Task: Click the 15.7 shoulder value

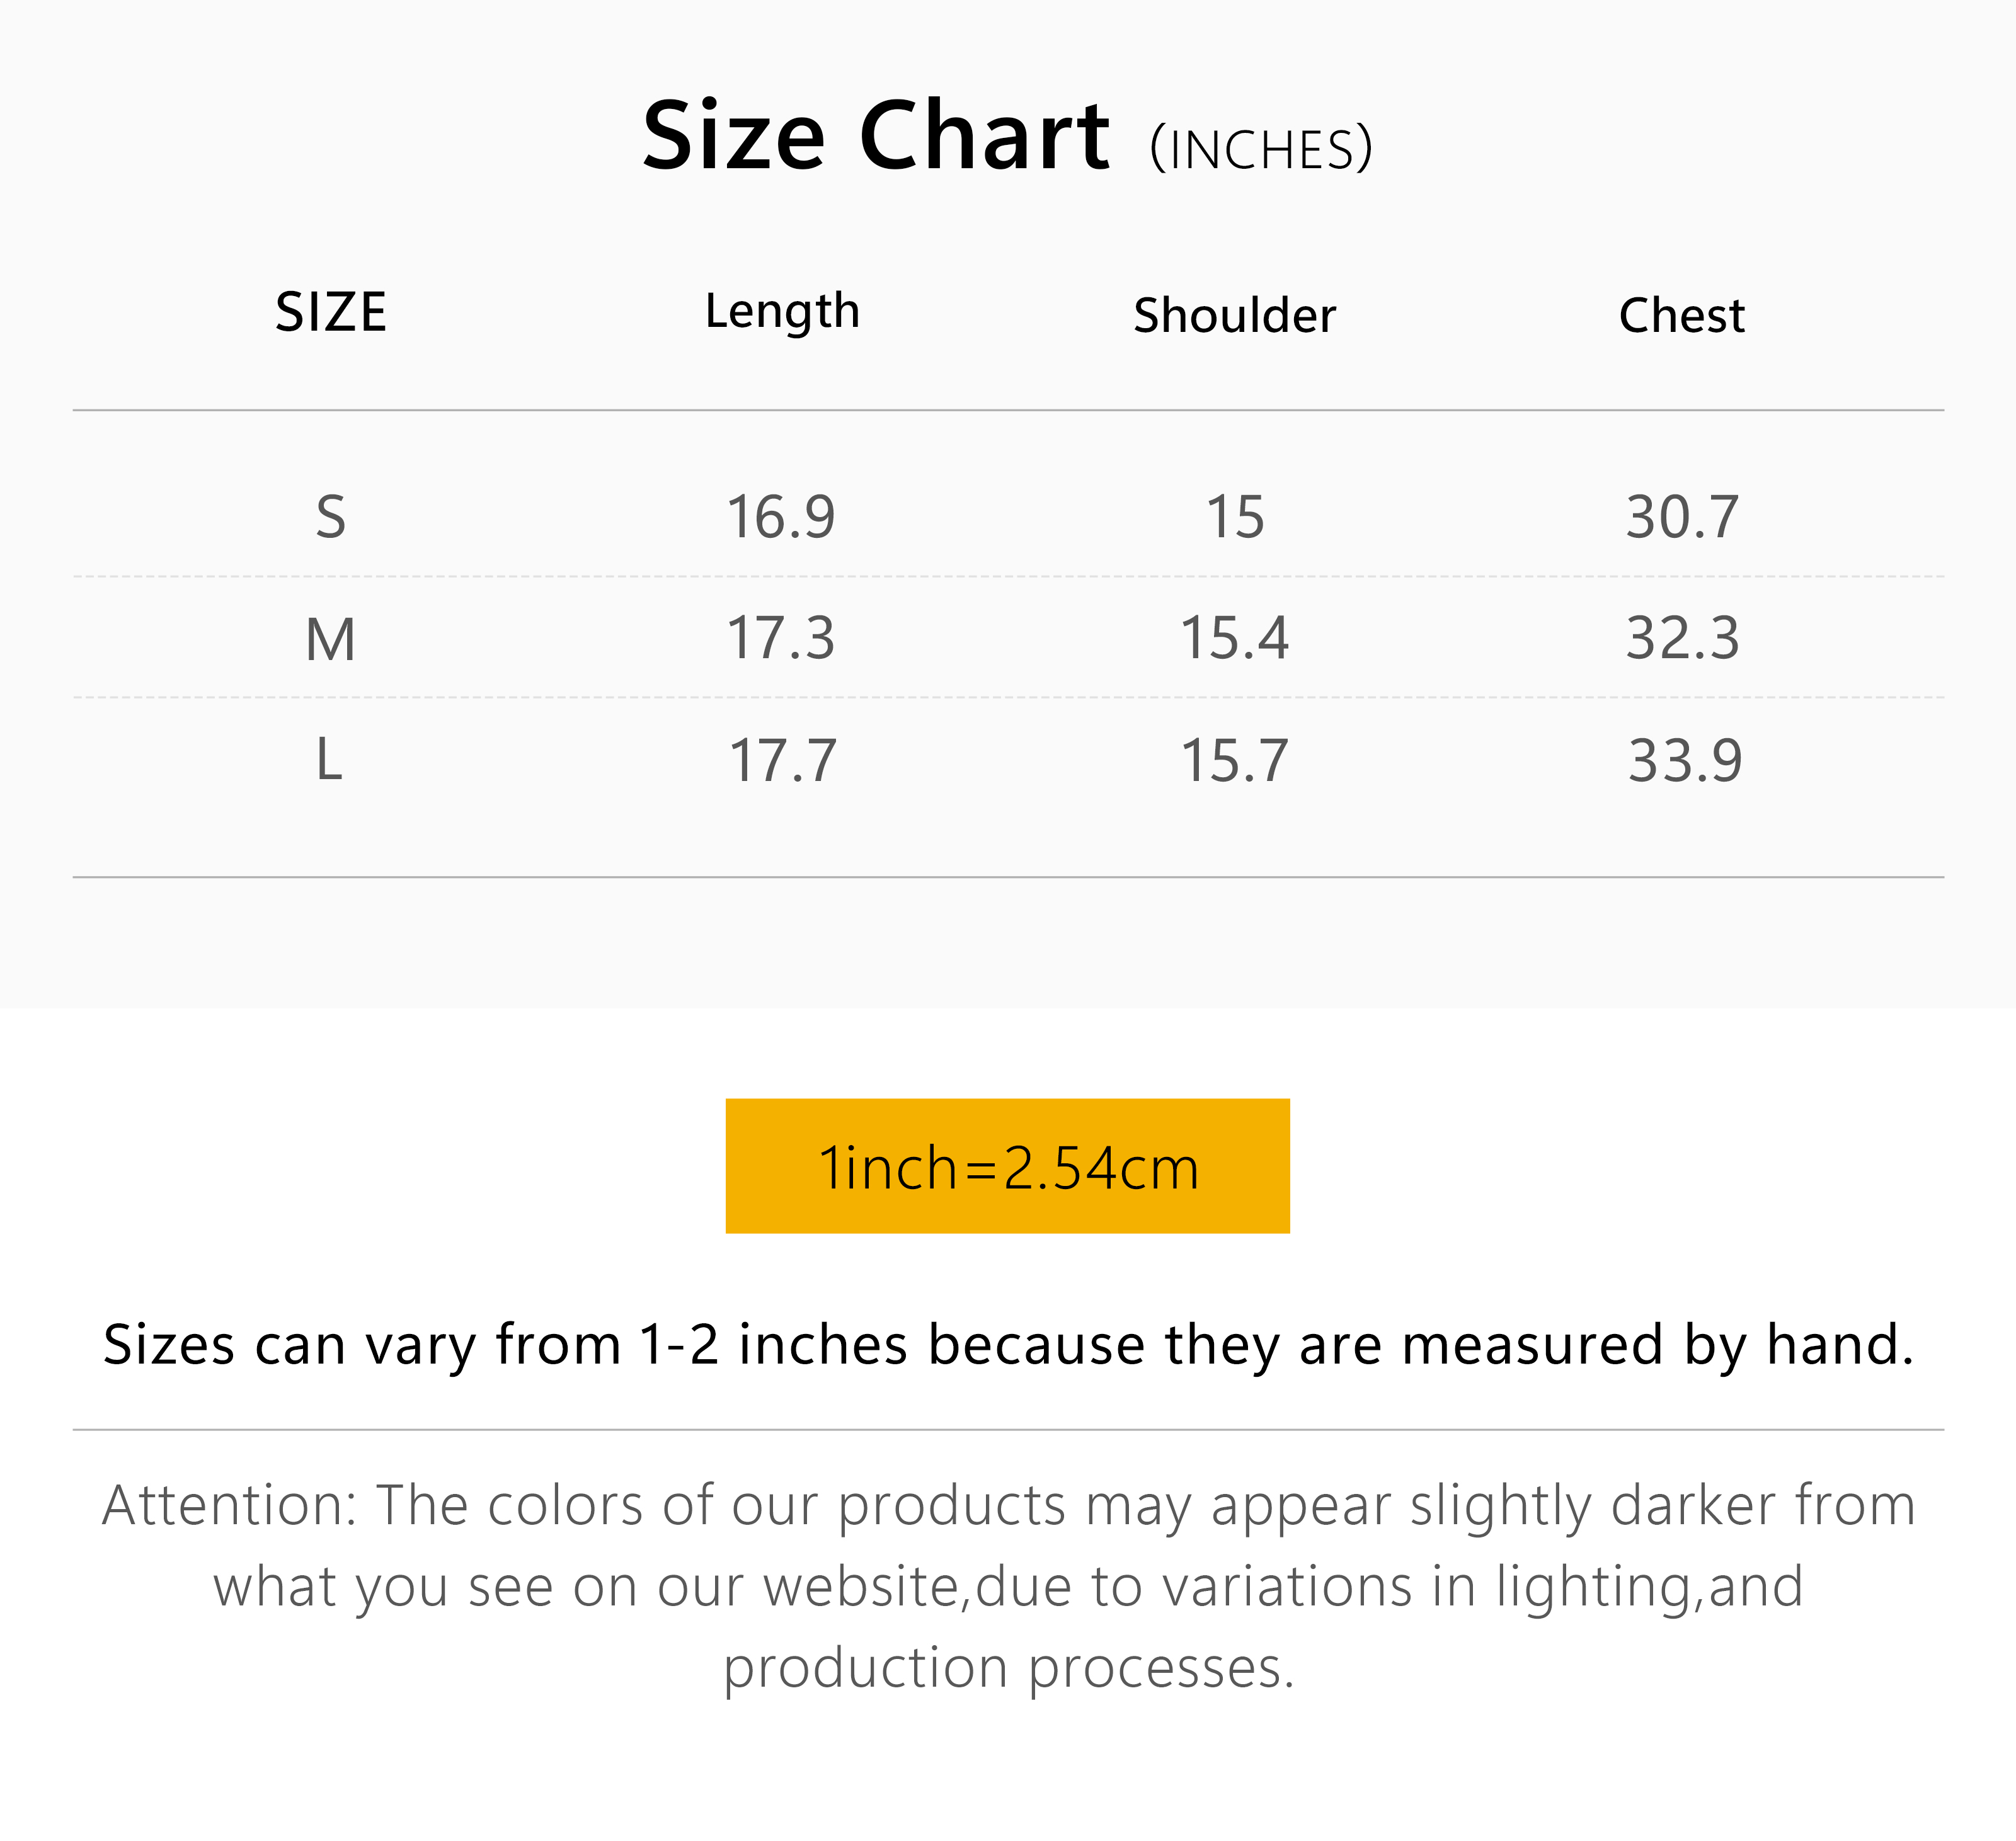Action: click(x=1234, y=760)
